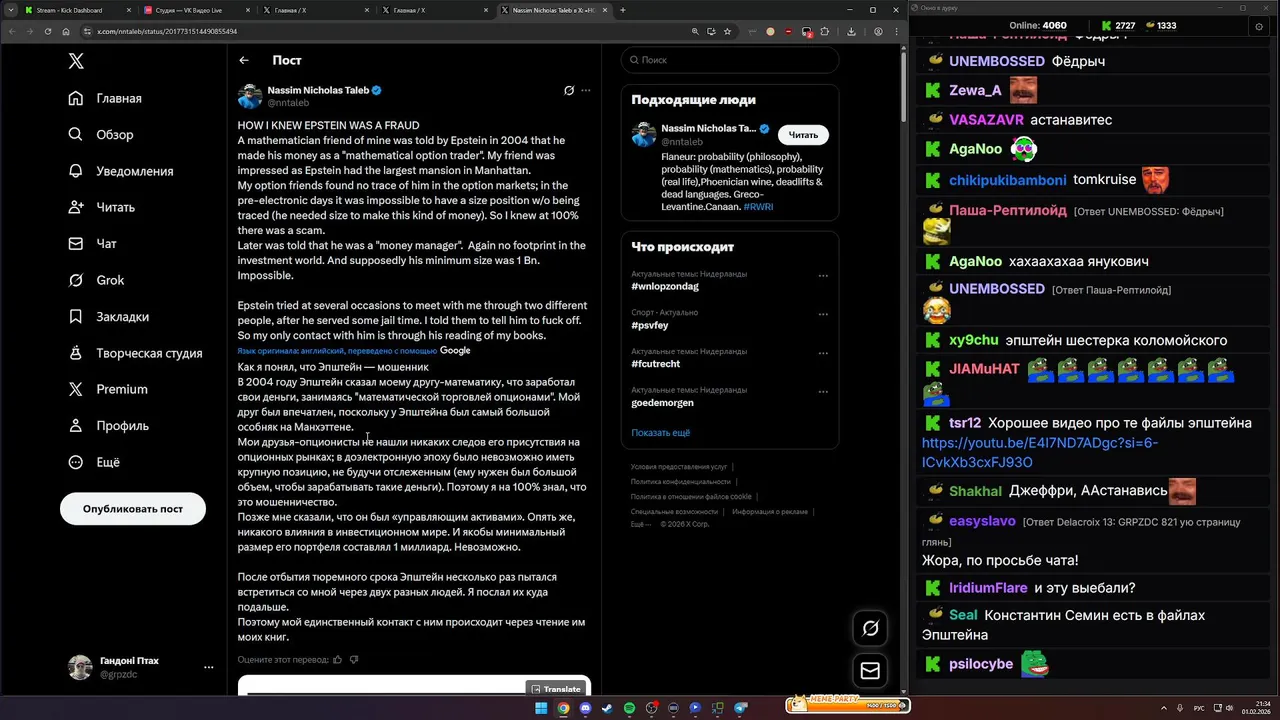The height and width of the screenshot is (720, 1280).
Task: Open Читать in the X sidebar
Action: pos(102,207)
